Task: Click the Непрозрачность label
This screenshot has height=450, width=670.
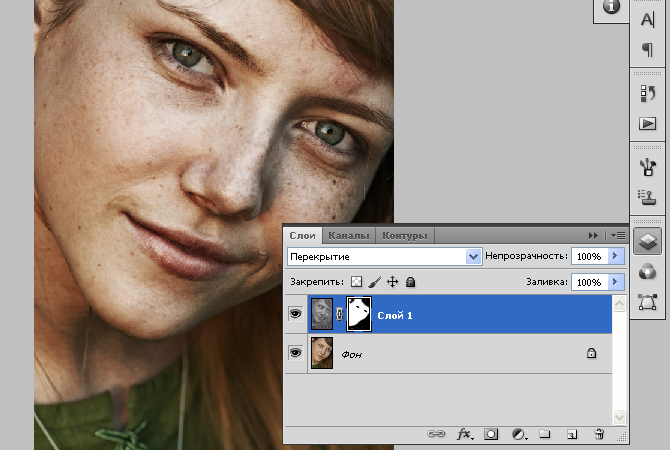Action: click(526, 256)
